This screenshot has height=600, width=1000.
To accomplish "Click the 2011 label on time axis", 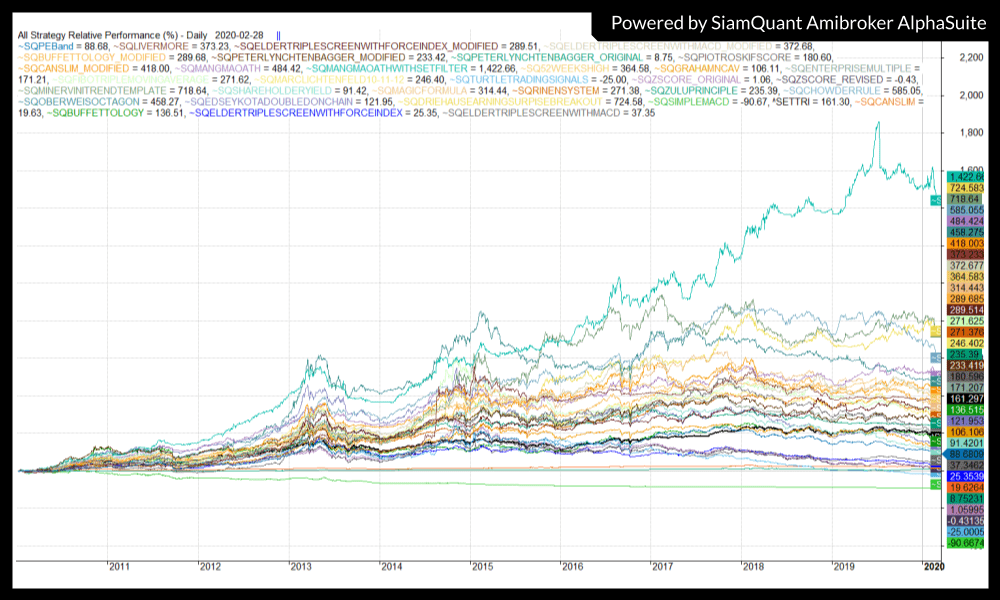I will pyautogui.click(x=118, y=567).
